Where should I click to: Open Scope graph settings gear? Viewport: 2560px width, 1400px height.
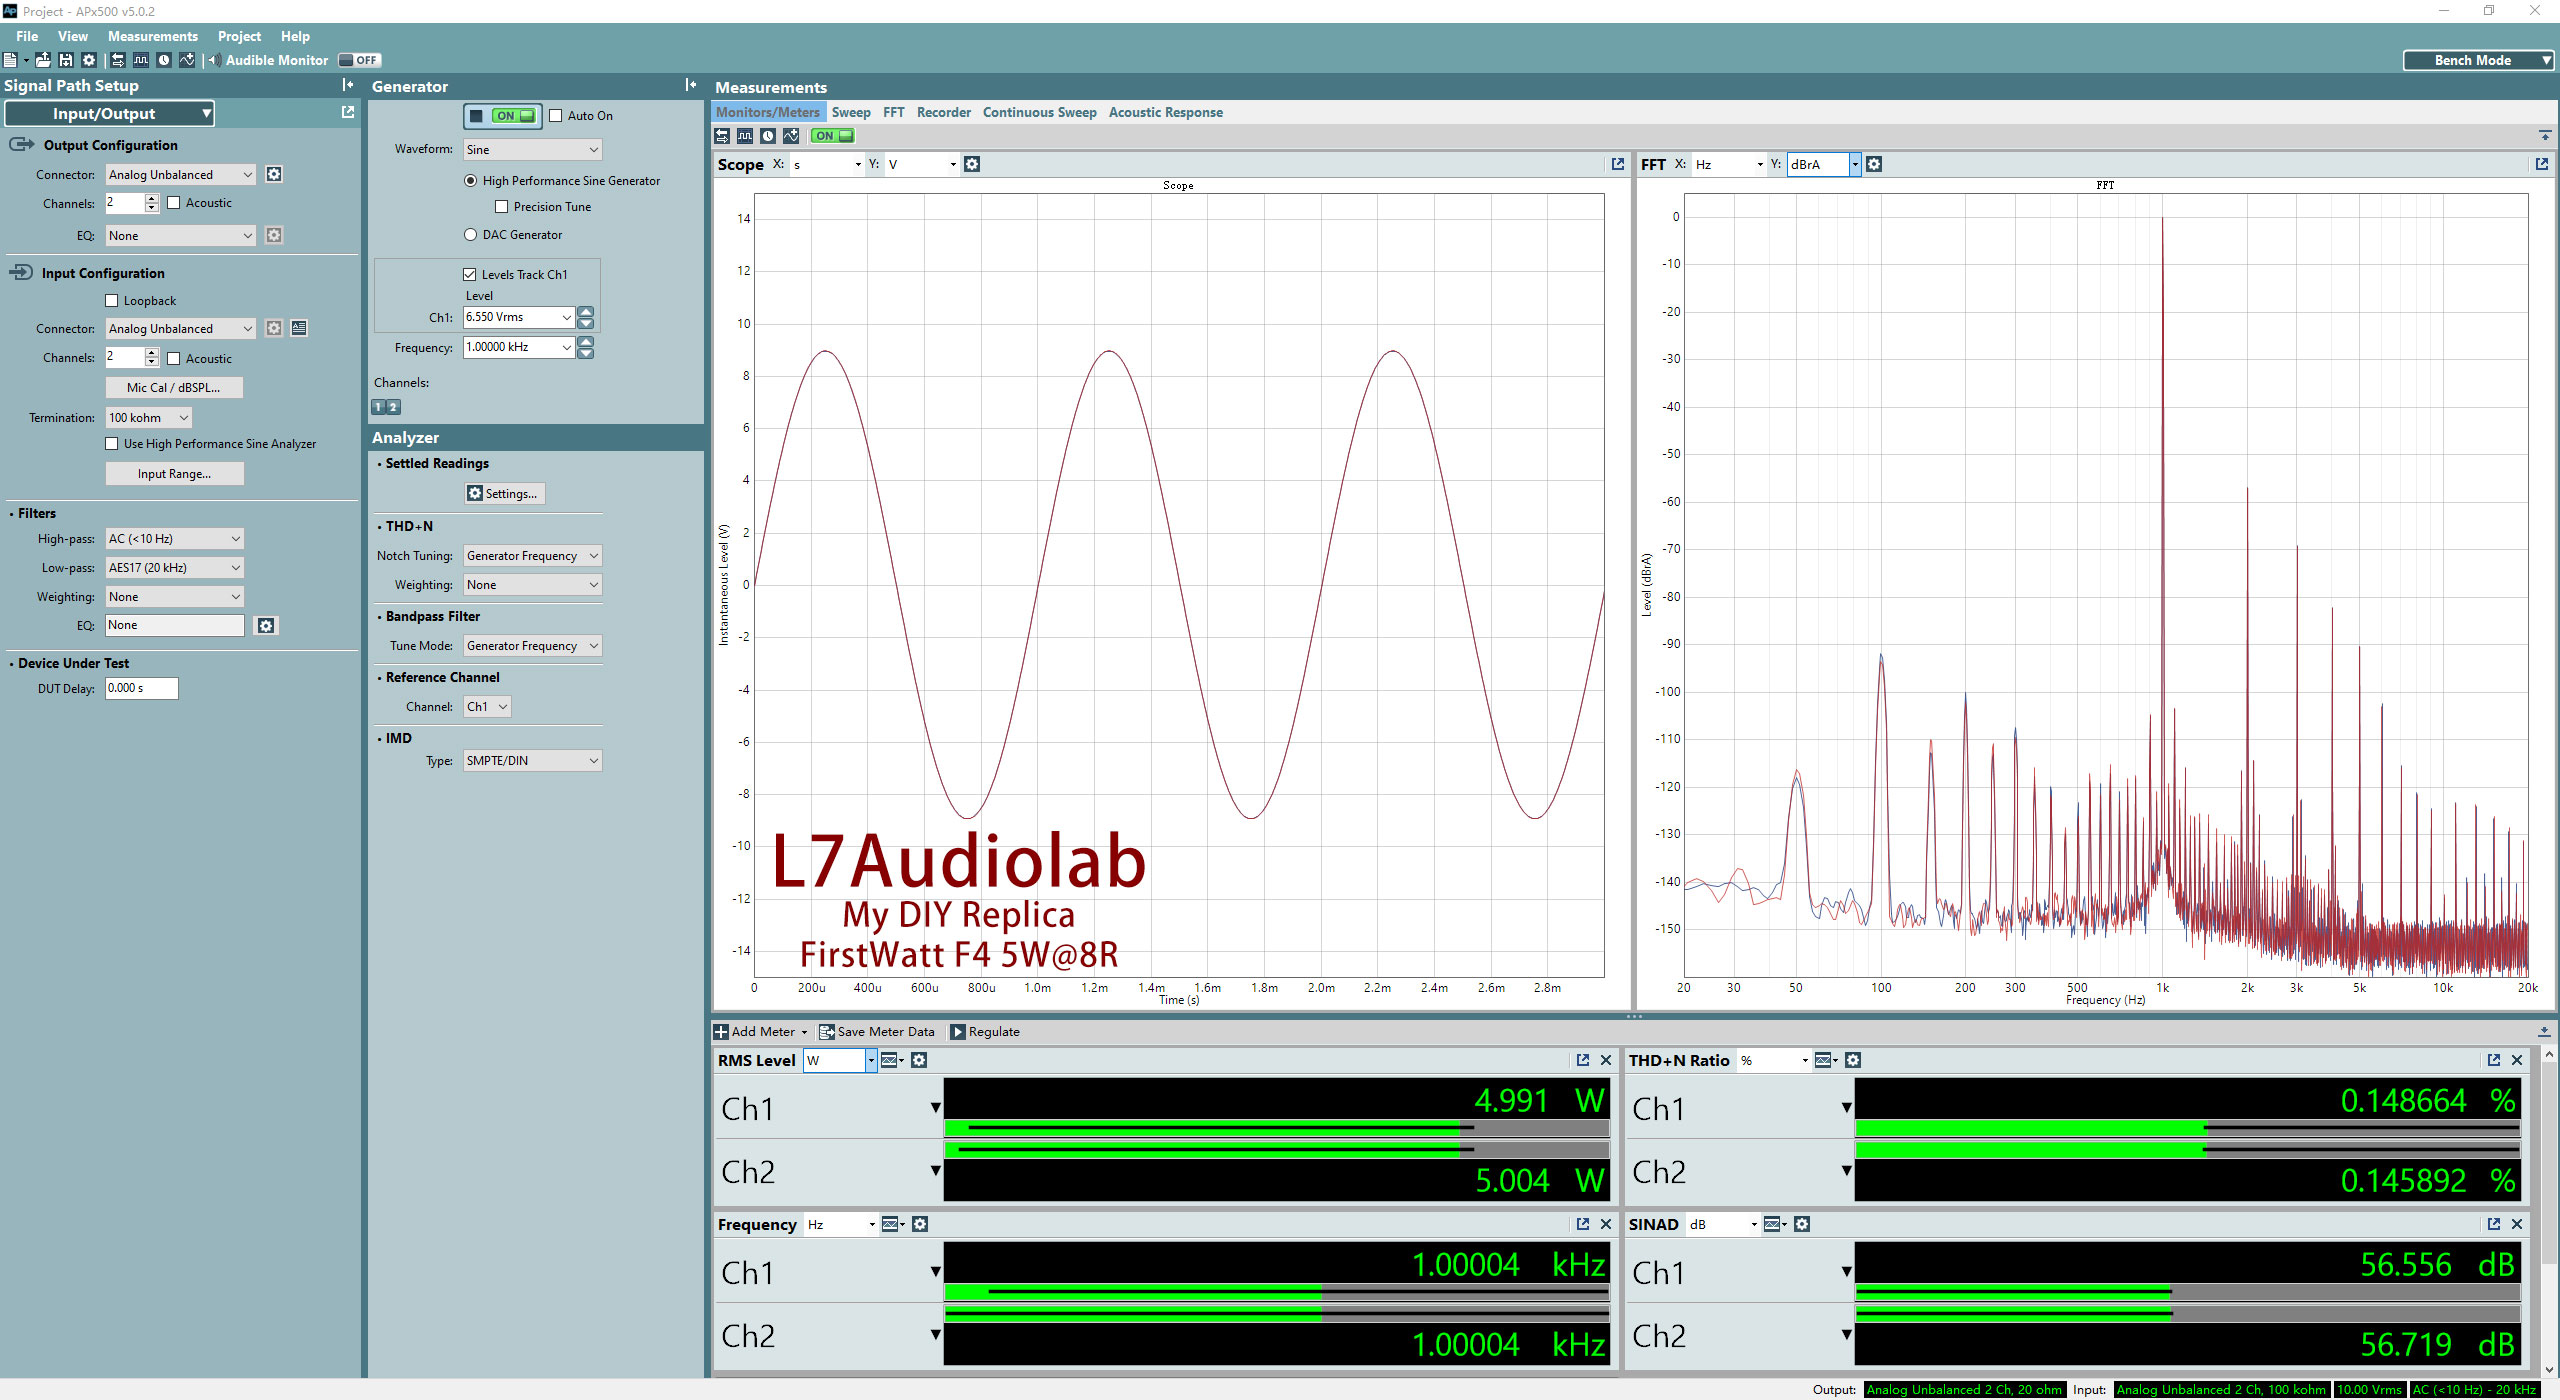pos(972,164)
